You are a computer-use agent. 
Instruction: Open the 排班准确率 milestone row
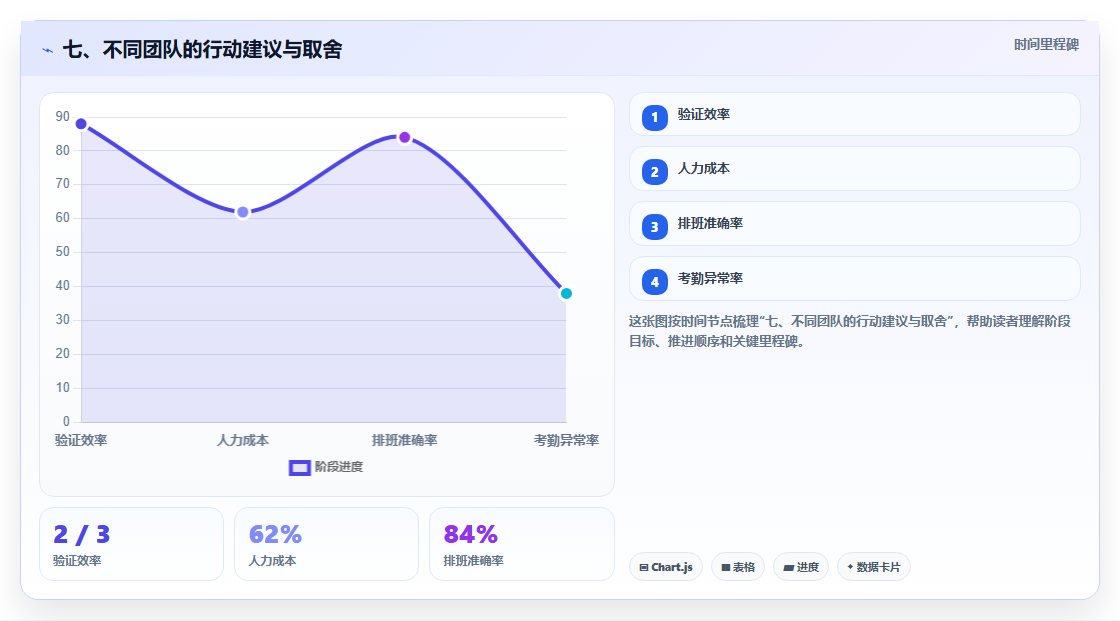854,224
